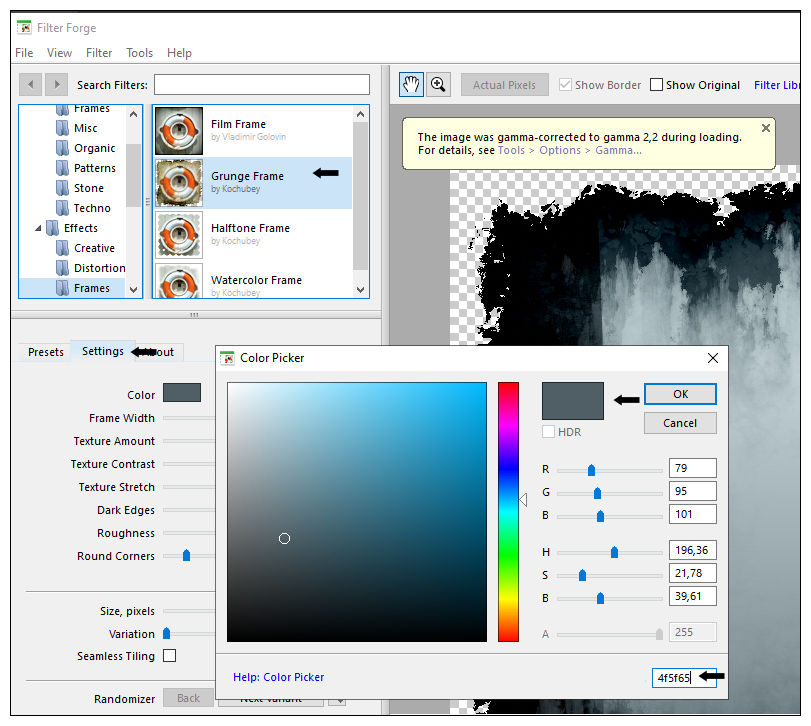Enable the HDR checkbox in Color Picker
The height and width of the screenshot is (726, 811).
[548, 431]
